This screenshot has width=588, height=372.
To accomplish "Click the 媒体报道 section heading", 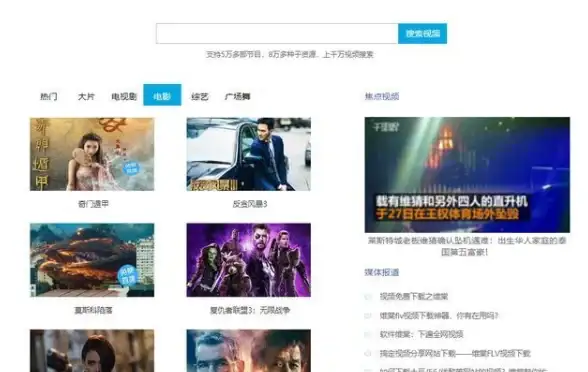I will pyautogui.click(x=382, y=272).
